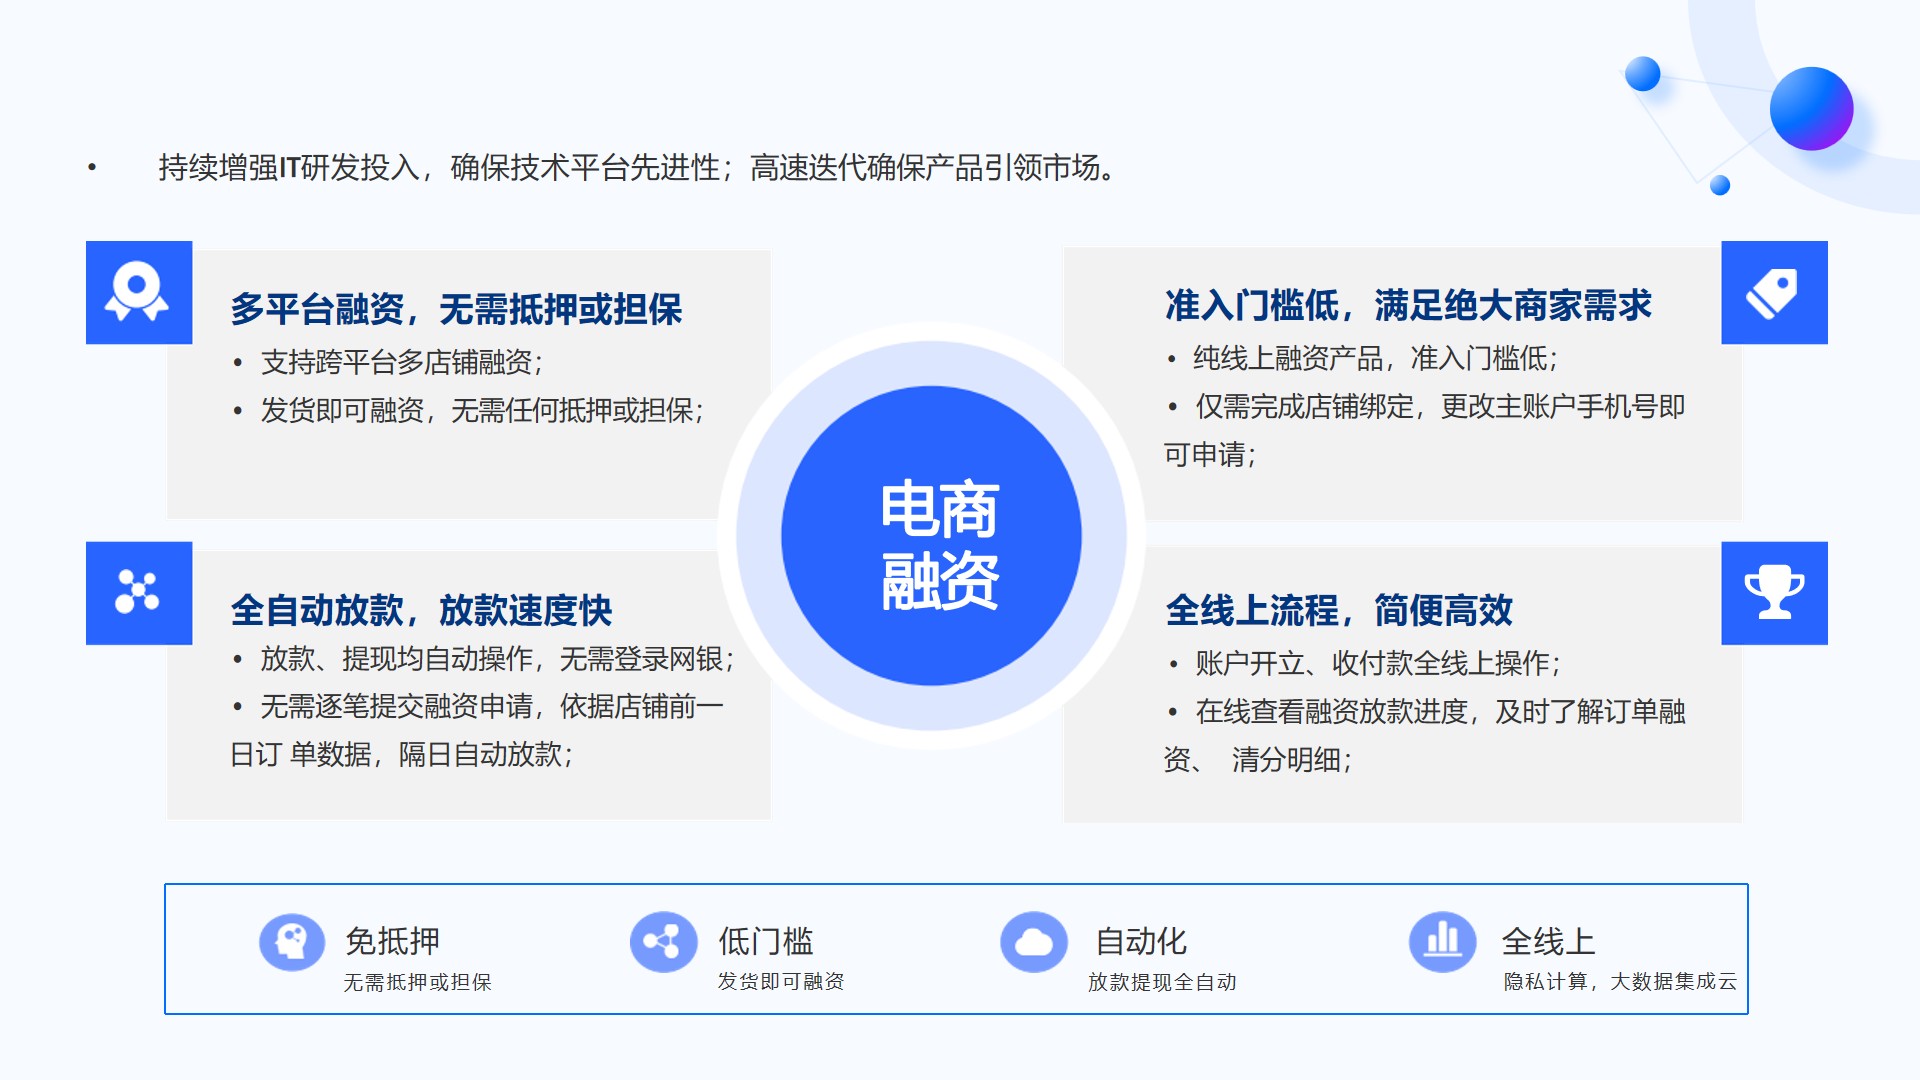Click the 低门槛 label
Viewport: 1920px width, 1080px height.
(765, 941)
